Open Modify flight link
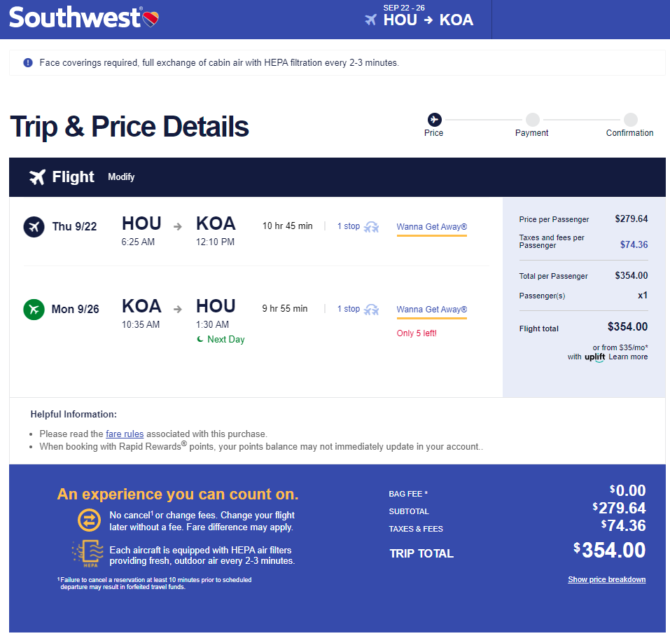Image resolution: width=670 pixels, height=636 pixels. [121, 177]
